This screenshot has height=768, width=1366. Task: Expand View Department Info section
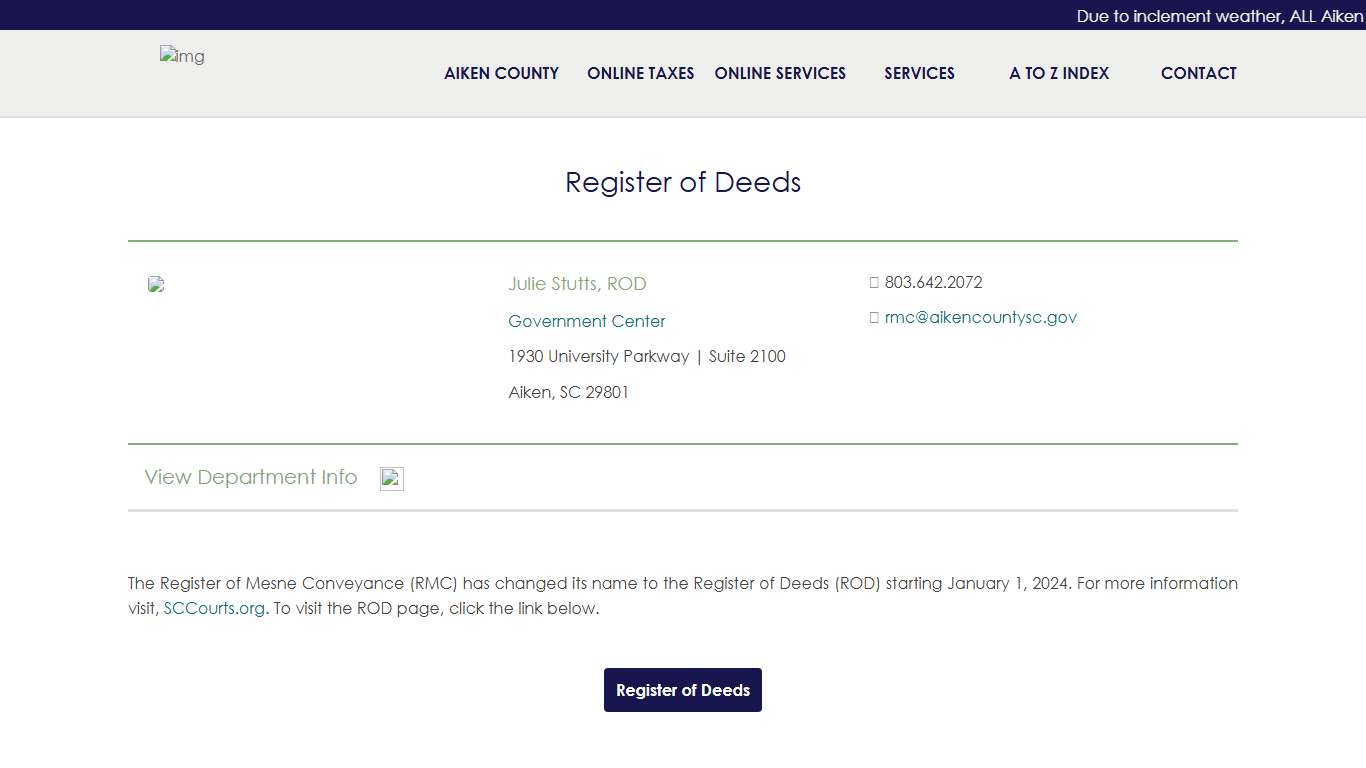click(251, 478)
